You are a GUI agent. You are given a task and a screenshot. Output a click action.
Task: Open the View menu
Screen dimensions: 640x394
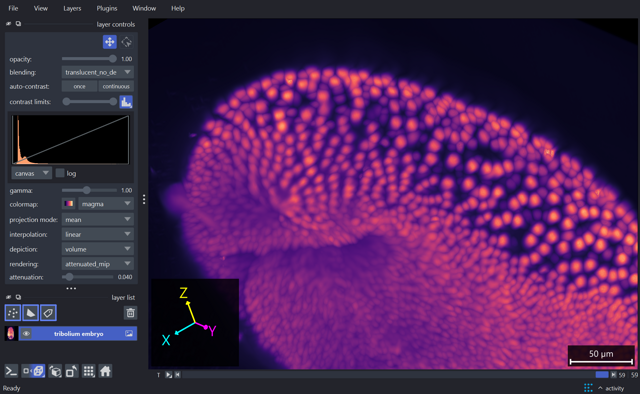point(40,8)
